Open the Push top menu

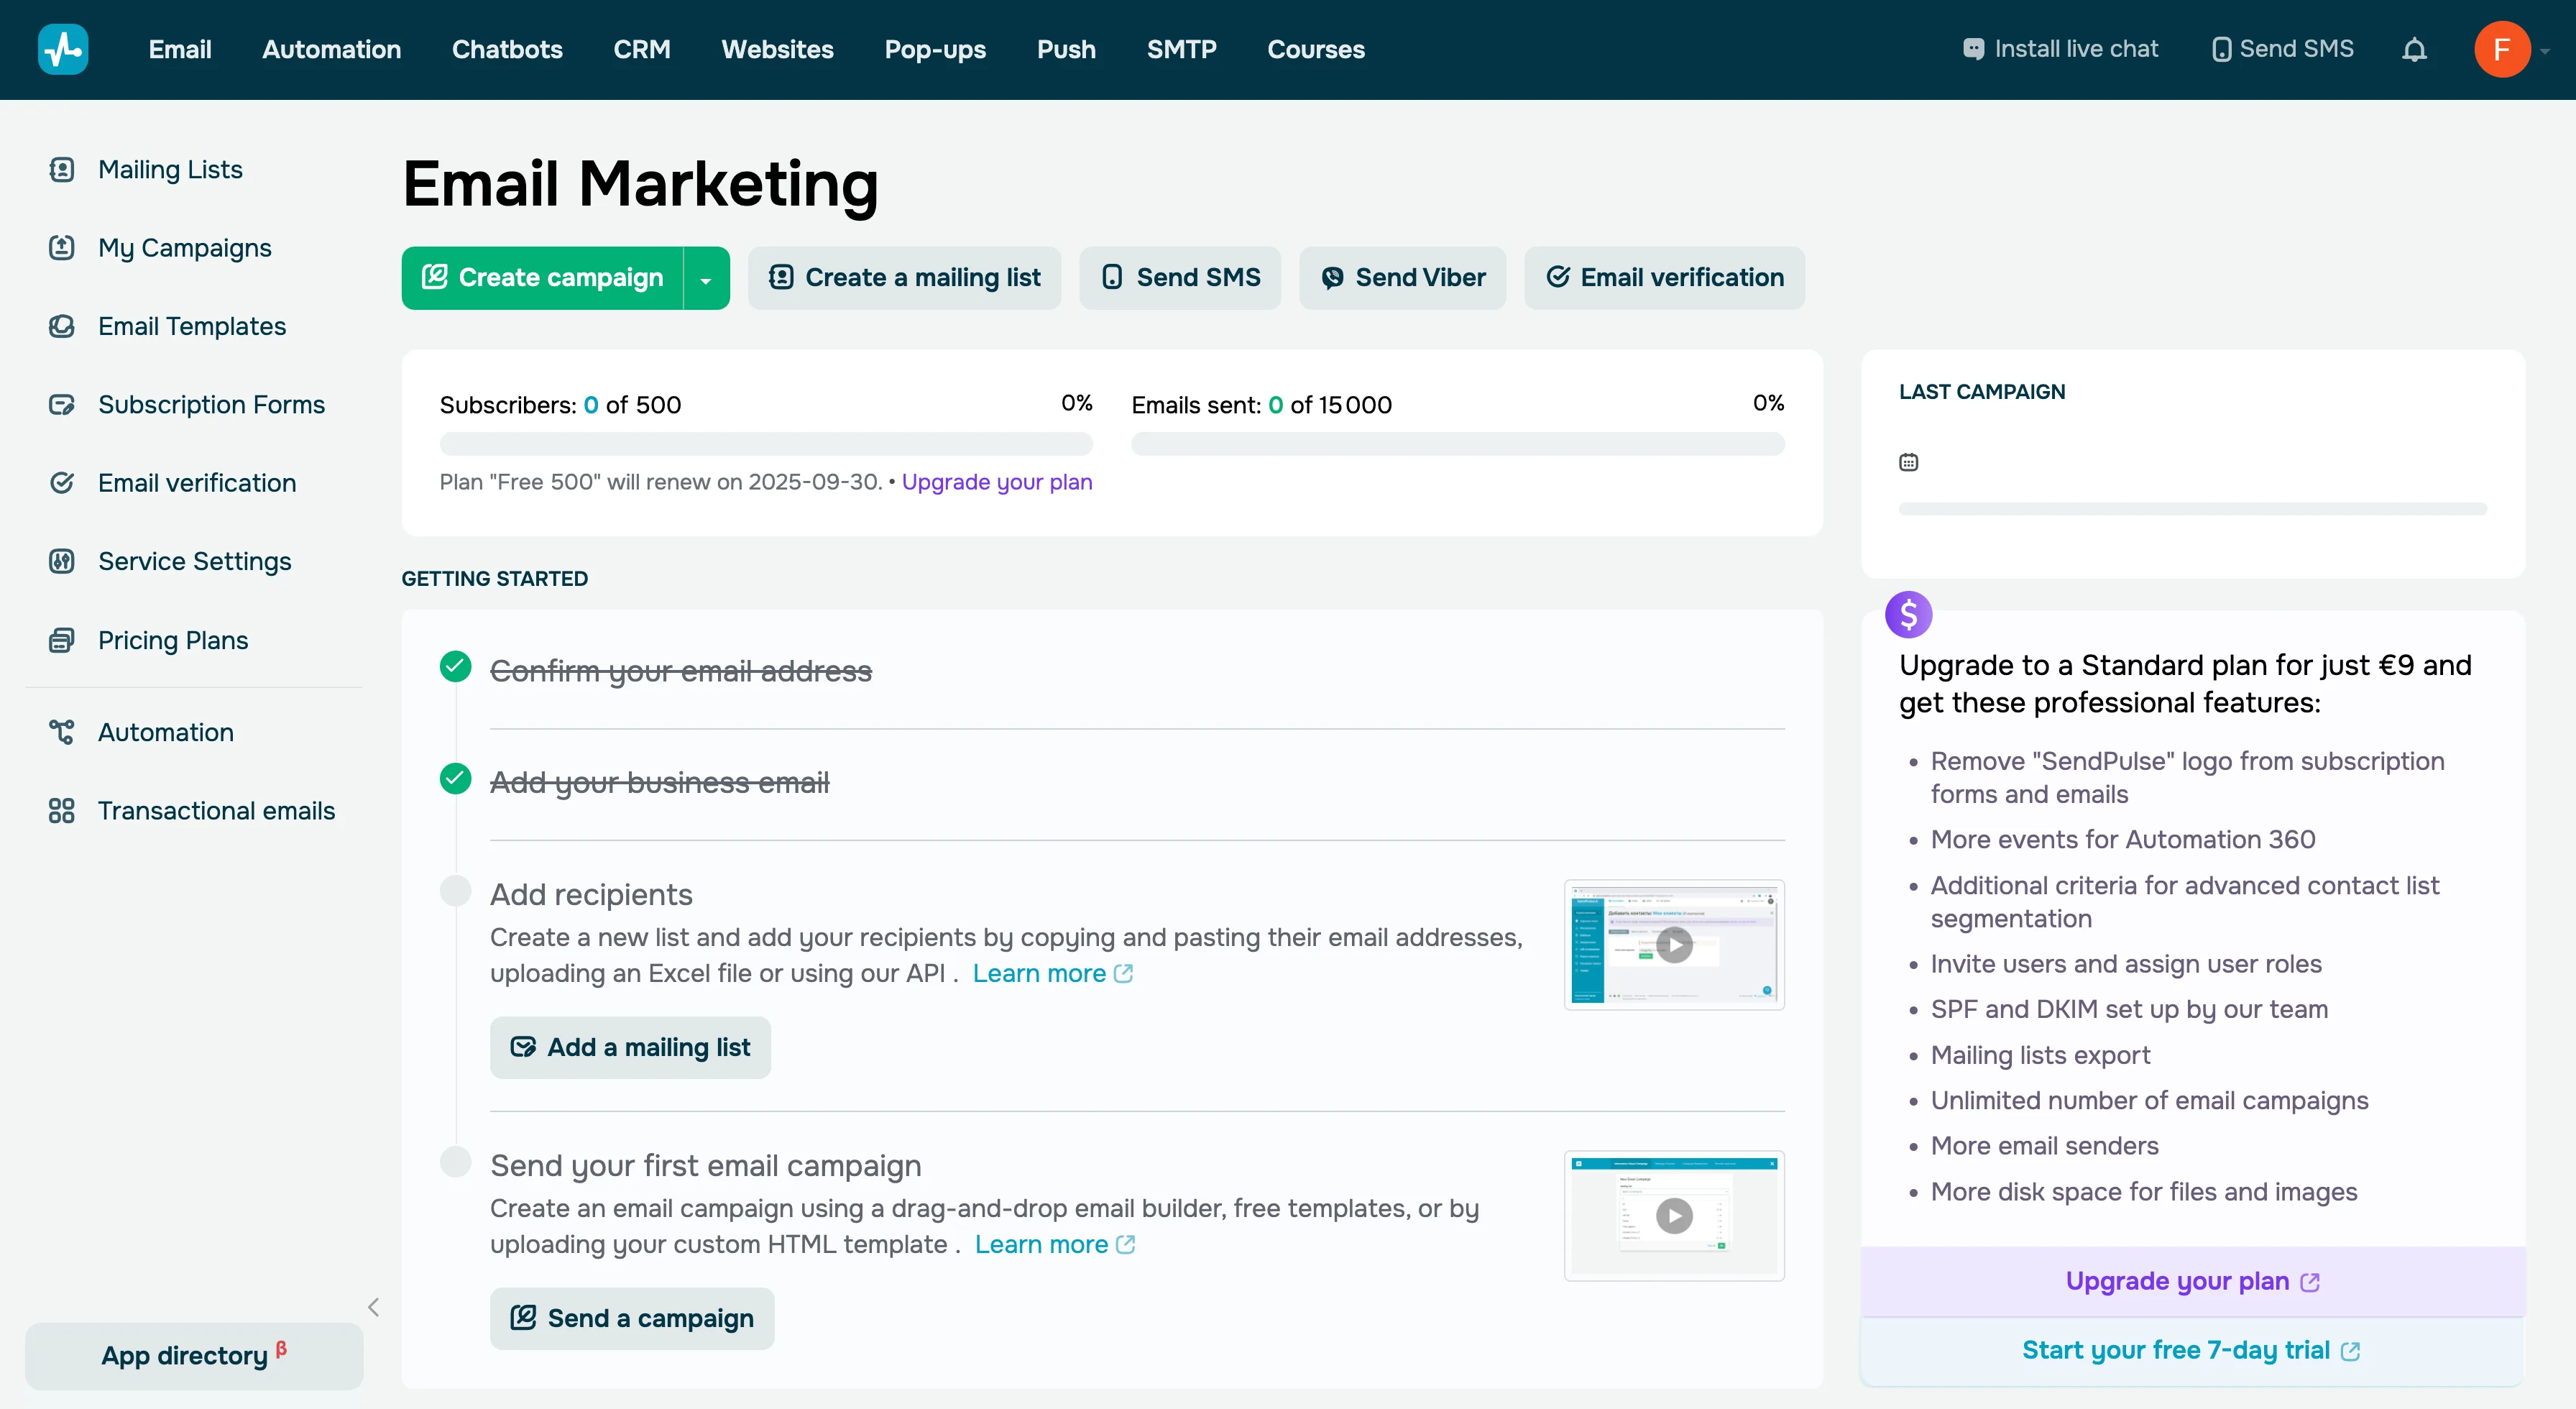pyautogui.click(x=1066, y=49)
